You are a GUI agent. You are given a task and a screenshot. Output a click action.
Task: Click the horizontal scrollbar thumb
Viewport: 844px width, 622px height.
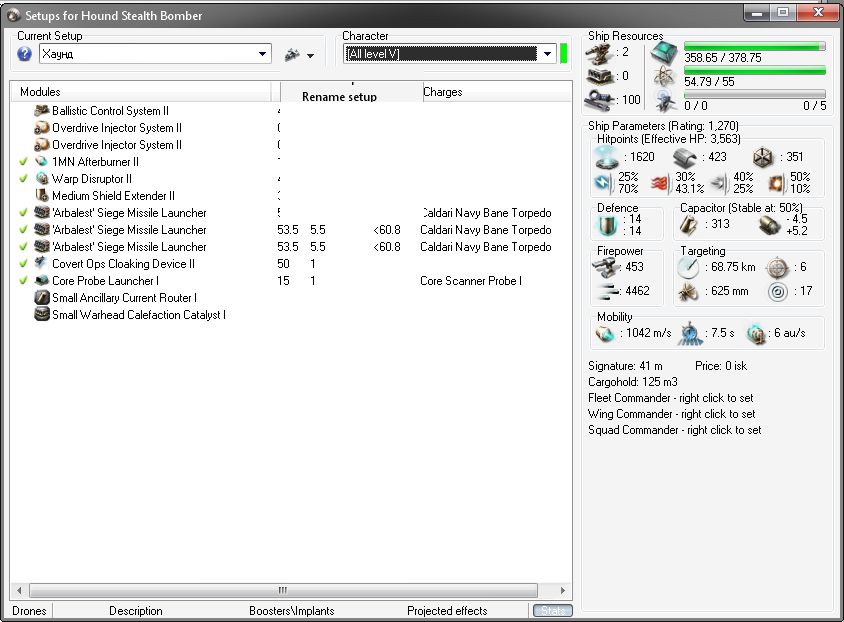(283, 590)
